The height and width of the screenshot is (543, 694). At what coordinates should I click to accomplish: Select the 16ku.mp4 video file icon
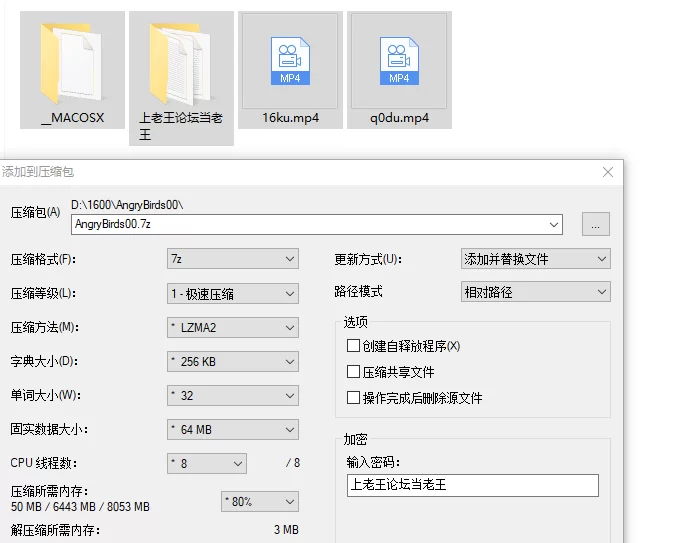tap(290, 61)
